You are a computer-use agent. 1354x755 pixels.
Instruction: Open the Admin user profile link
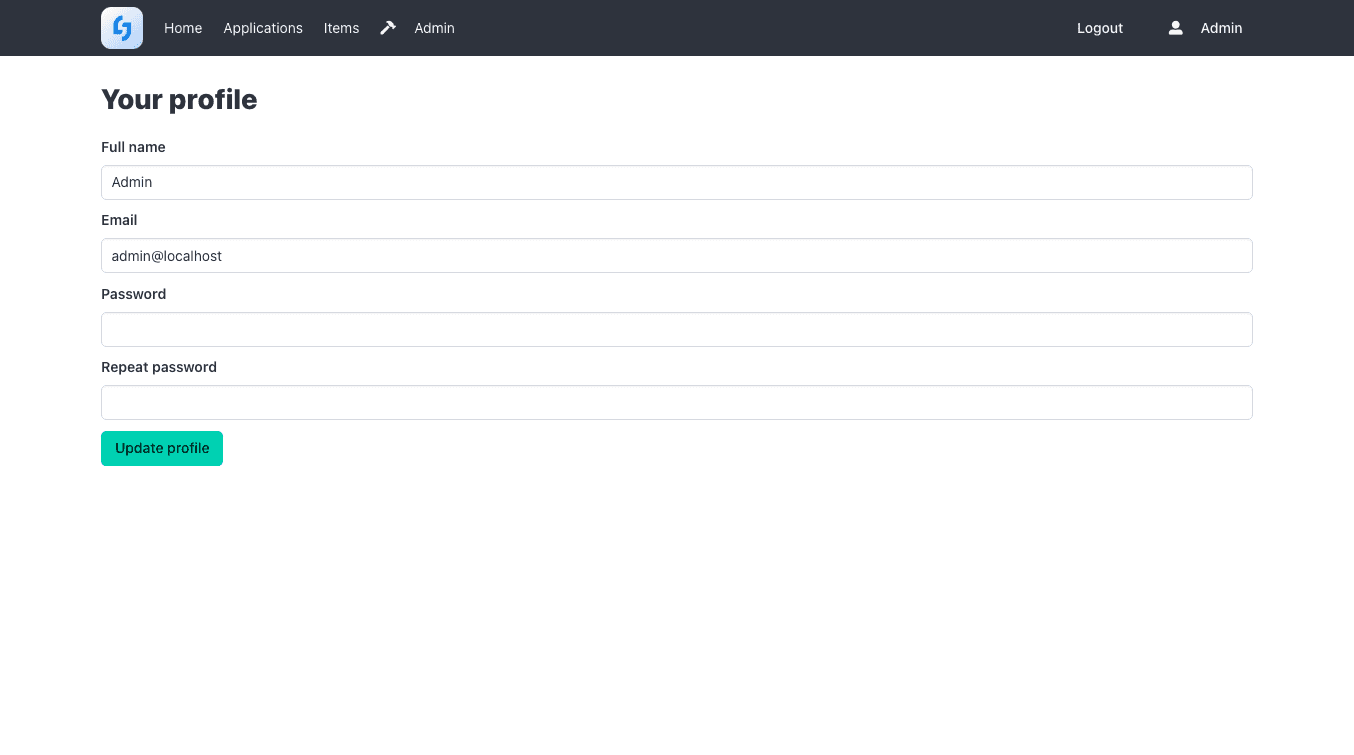(1222, 28)
